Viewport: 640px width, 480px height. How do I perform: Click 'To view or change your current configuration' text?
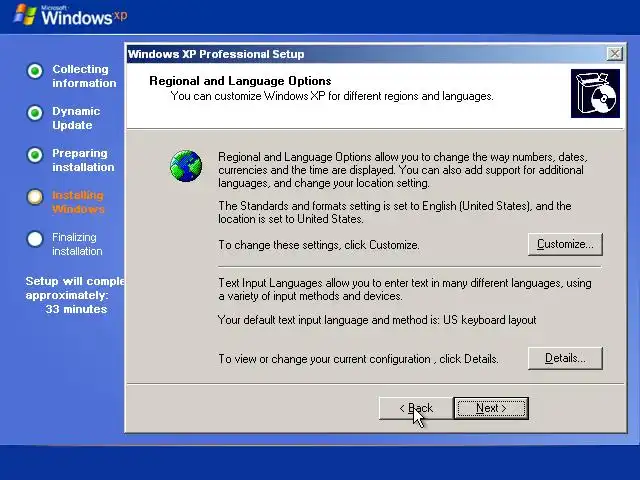coord(358,359)
